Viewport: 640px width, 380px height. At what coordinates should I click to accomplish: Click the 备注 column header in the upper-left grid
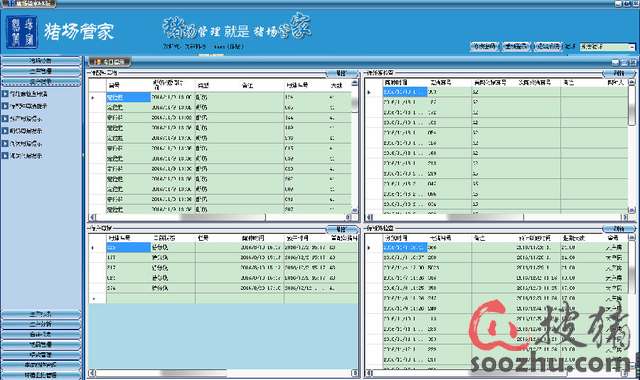(247, 85)
